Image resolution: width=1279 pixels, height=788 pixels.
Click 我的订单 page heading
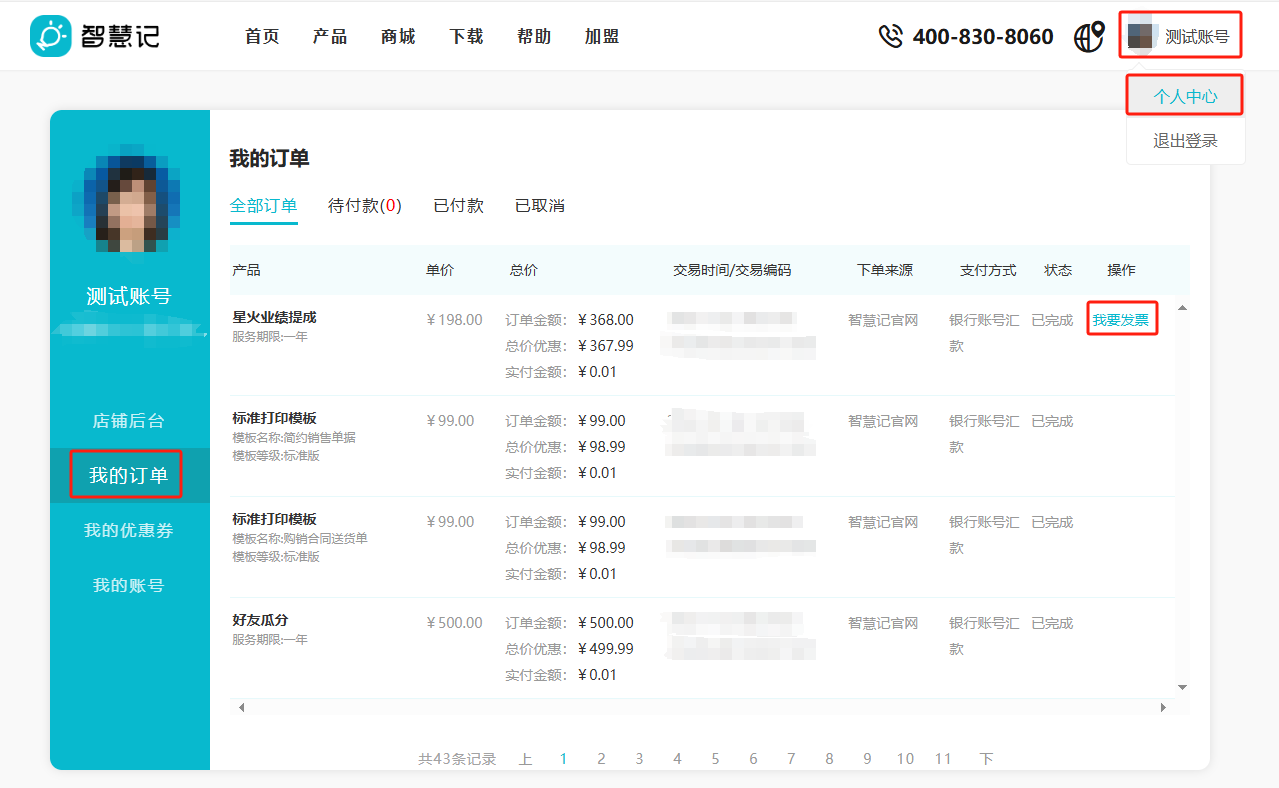(270, 158)
